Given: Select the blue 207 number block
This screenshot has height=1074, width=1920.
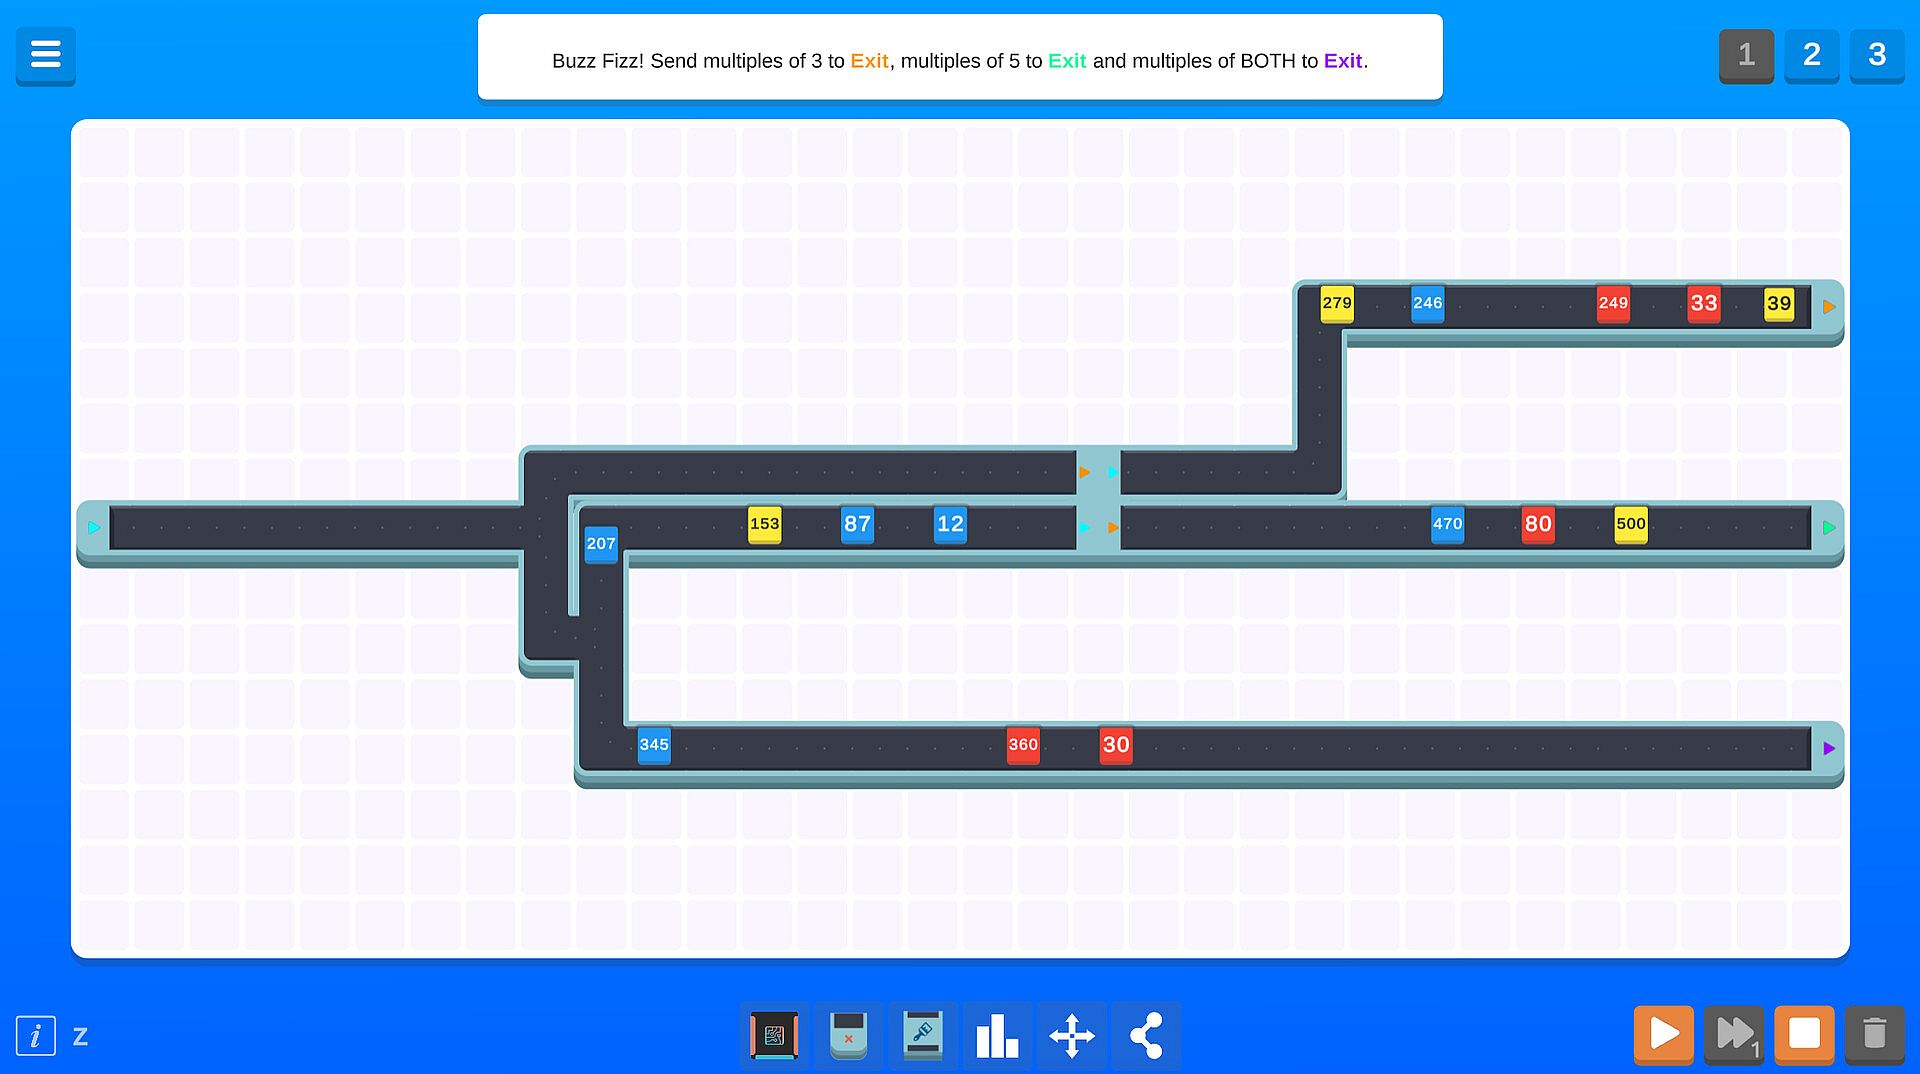Looking at the screenshot, I should 601,544.
